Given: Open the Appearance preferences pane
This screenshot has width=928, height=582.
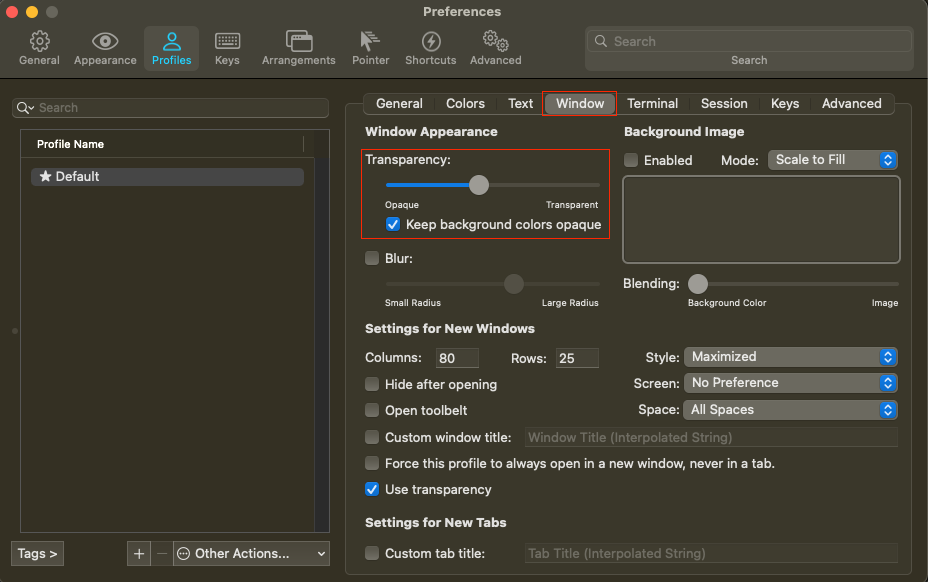Looking at the screenshot, I should 105,48.
